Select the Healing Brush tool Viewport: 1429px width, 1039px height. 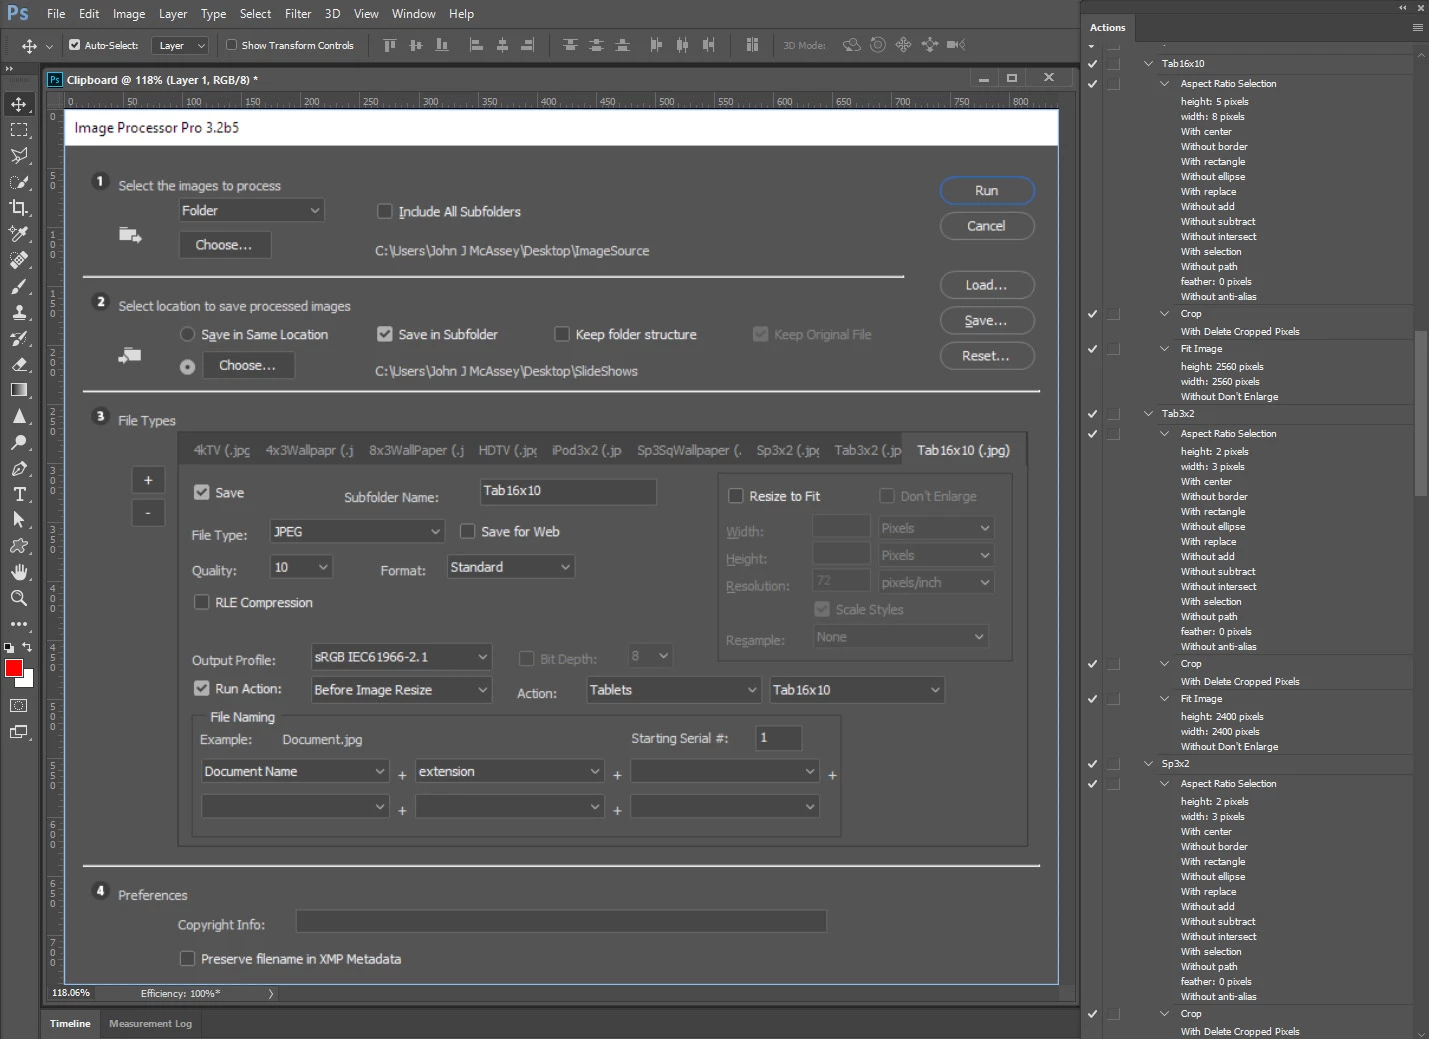tap(19, 260)
